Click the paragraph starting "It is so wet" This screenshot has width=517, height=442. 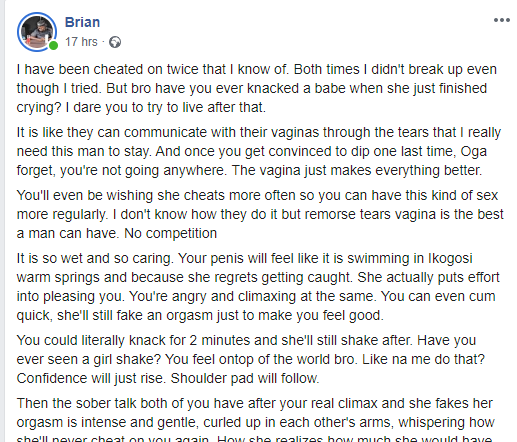[x=258, y=287]
